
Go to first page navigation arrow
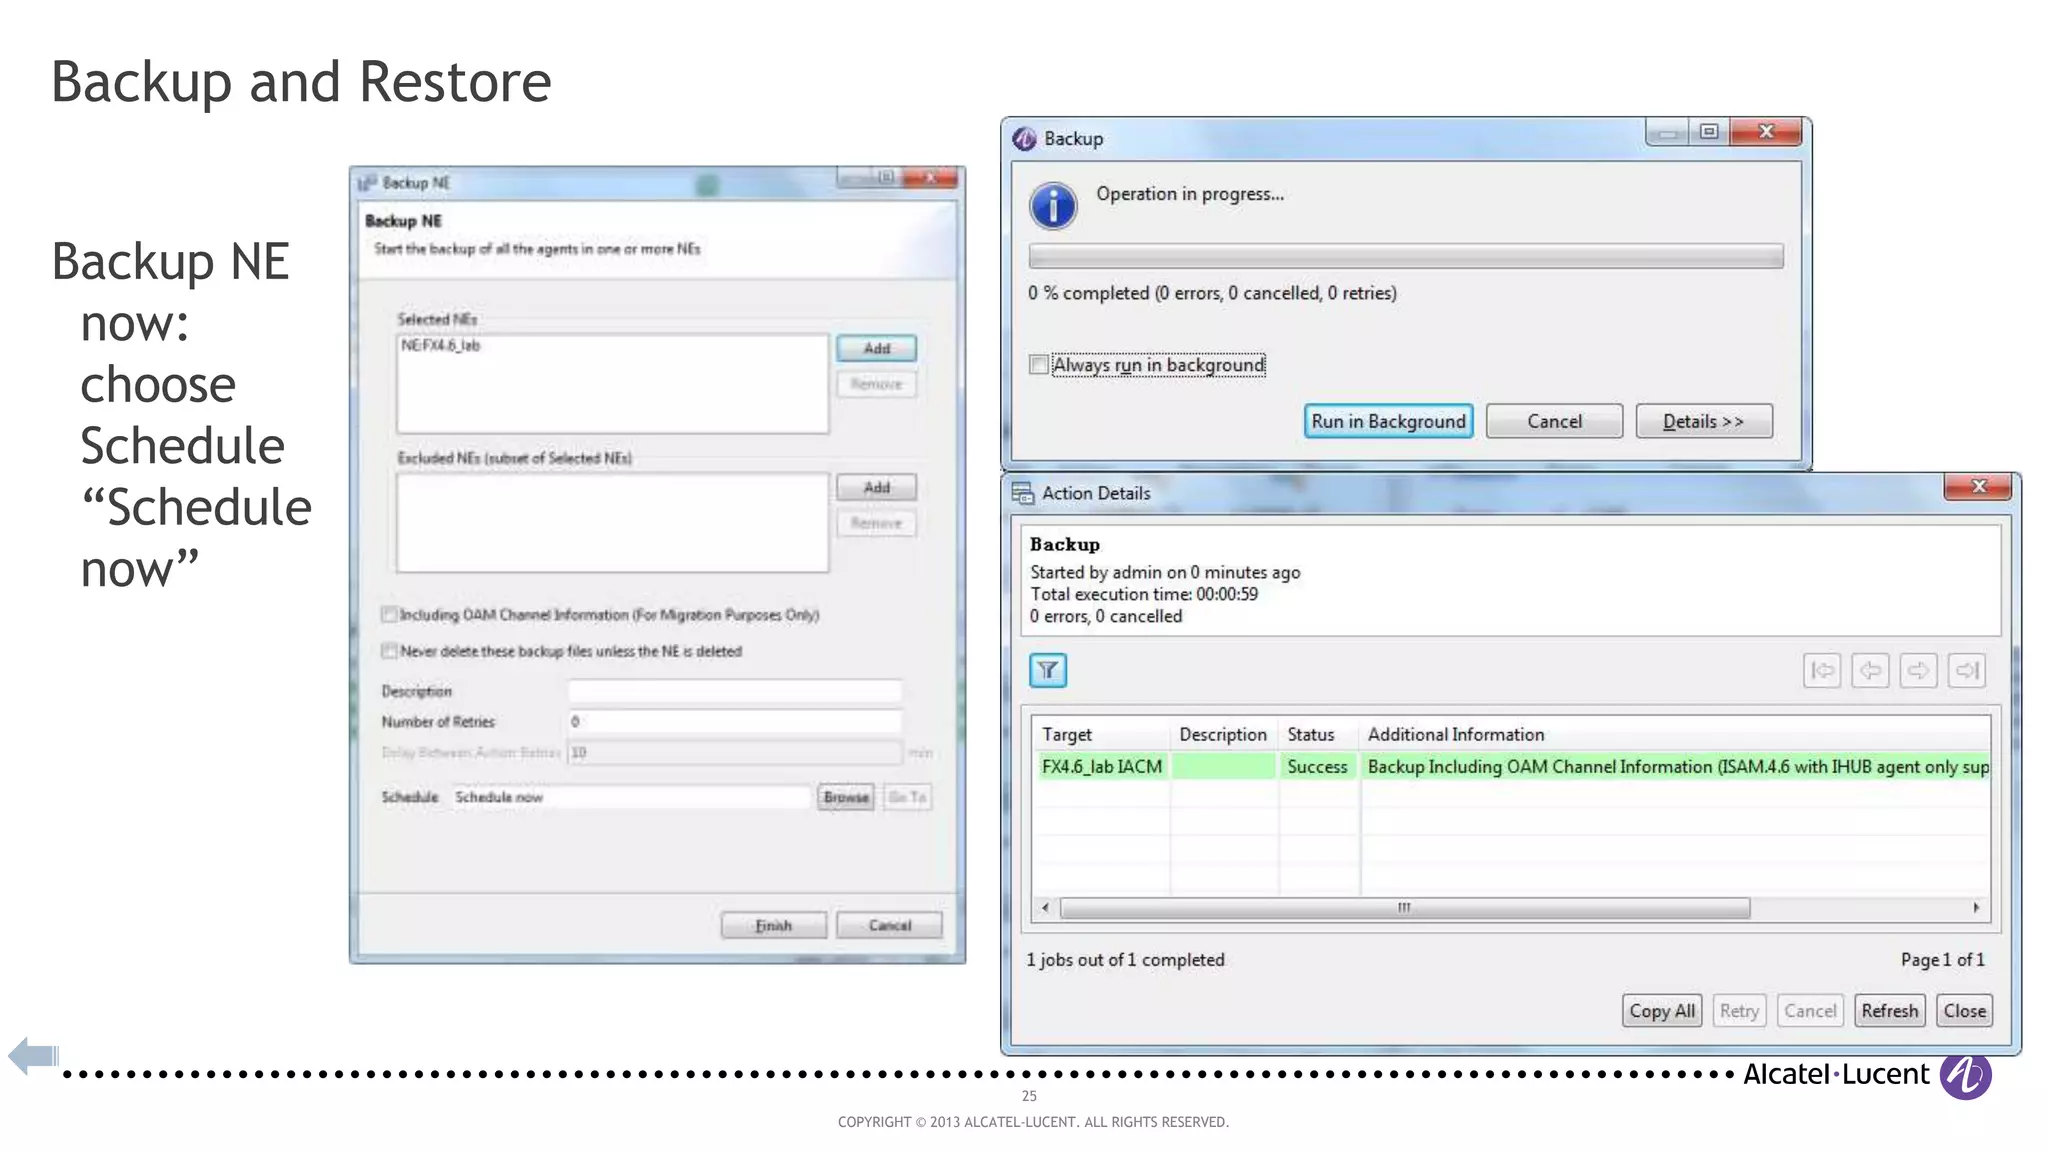(x=1822, y=670)
